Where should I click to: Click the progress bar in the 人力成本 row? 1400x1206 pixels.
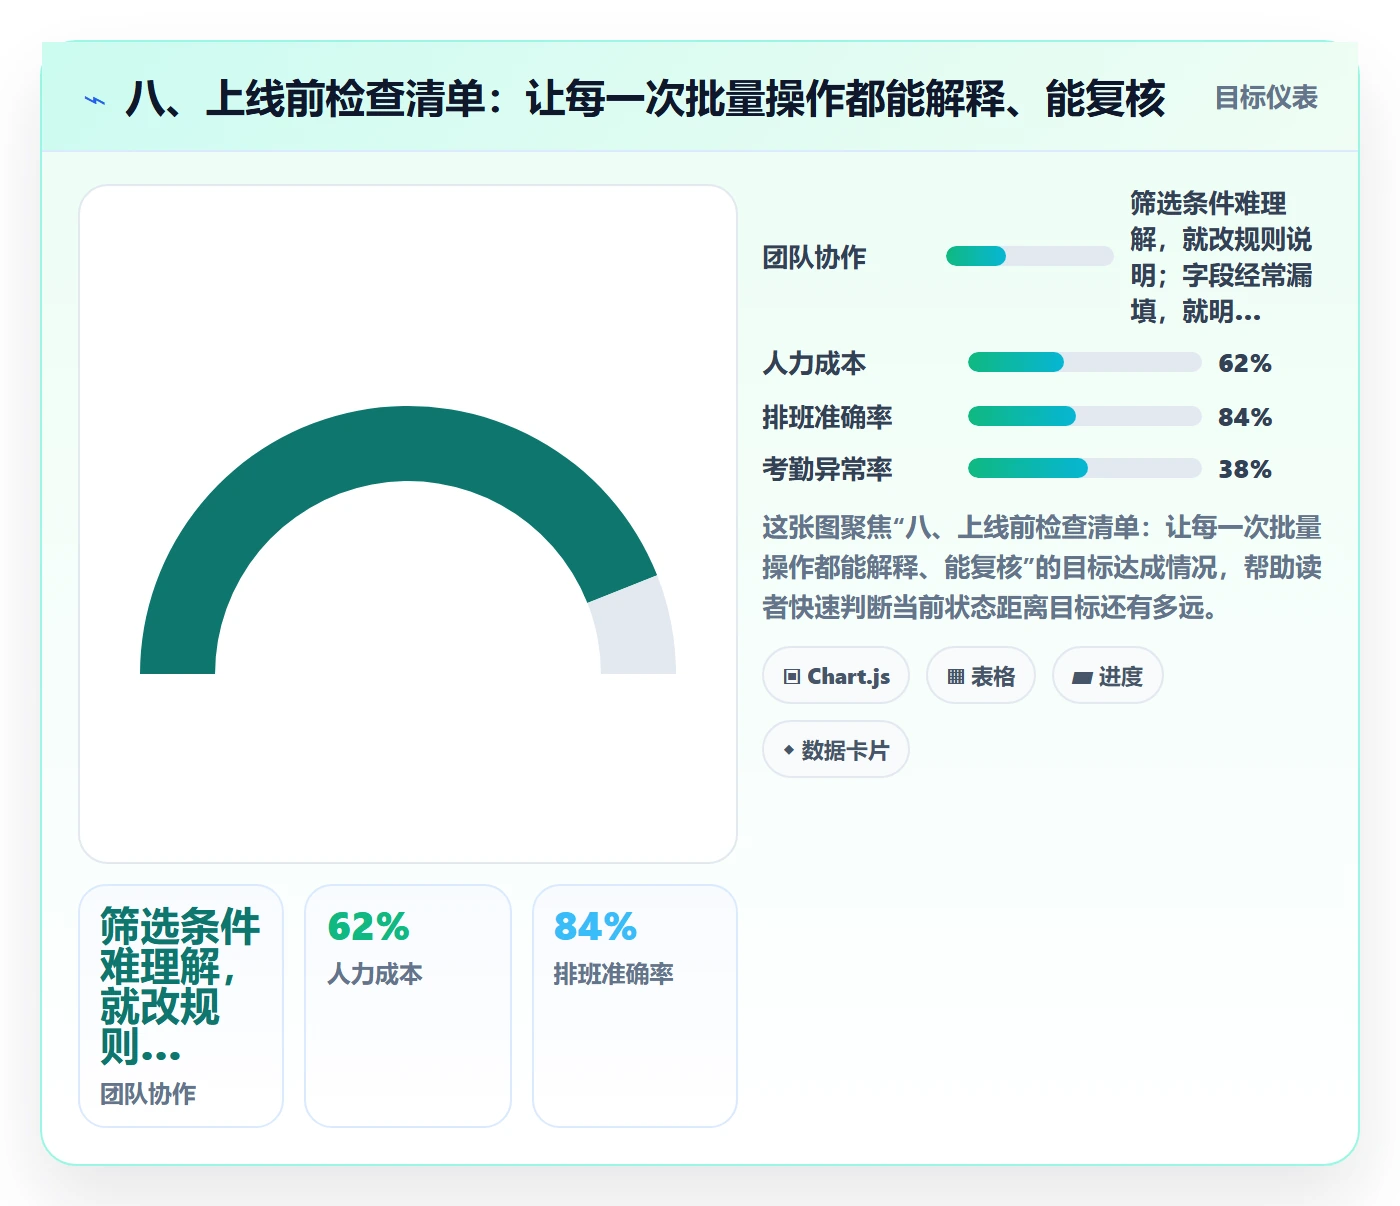(1085, 362)
